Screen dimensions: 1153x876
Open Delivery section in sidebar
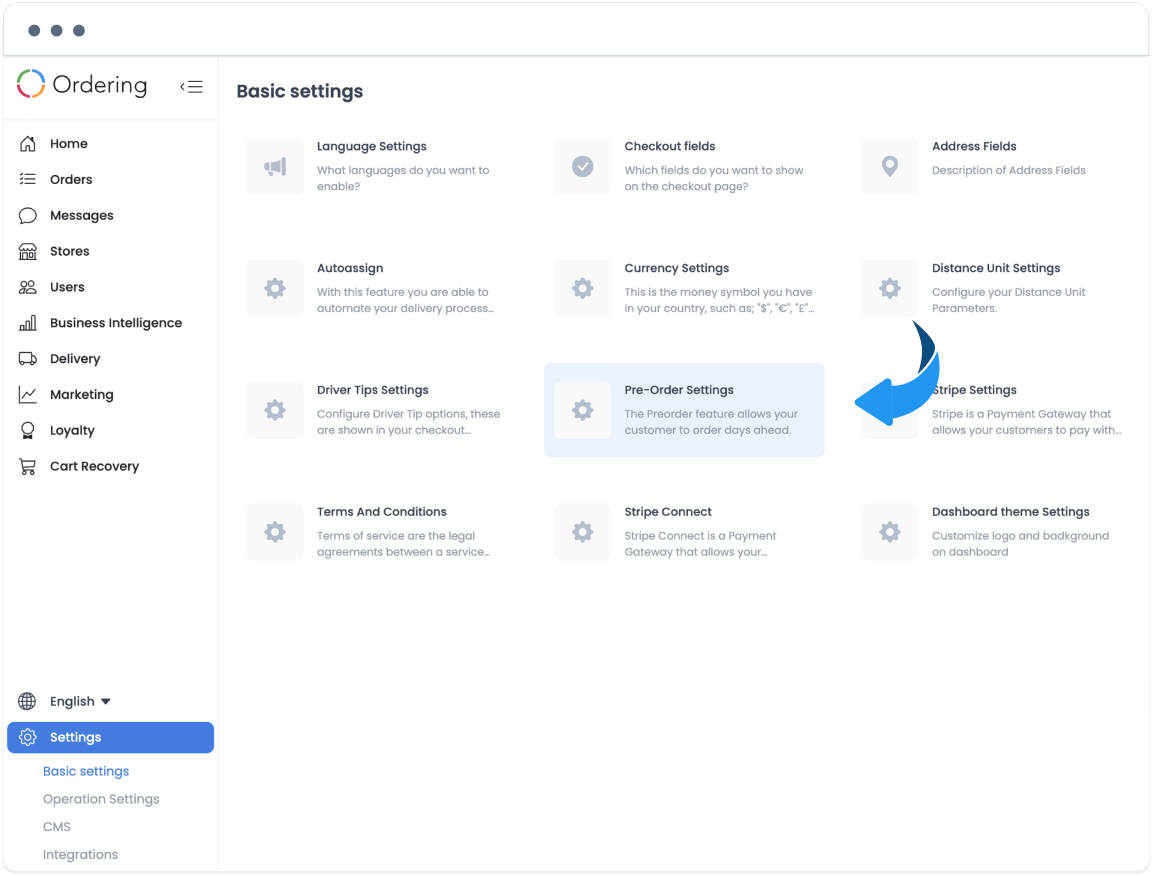(74, 359)
